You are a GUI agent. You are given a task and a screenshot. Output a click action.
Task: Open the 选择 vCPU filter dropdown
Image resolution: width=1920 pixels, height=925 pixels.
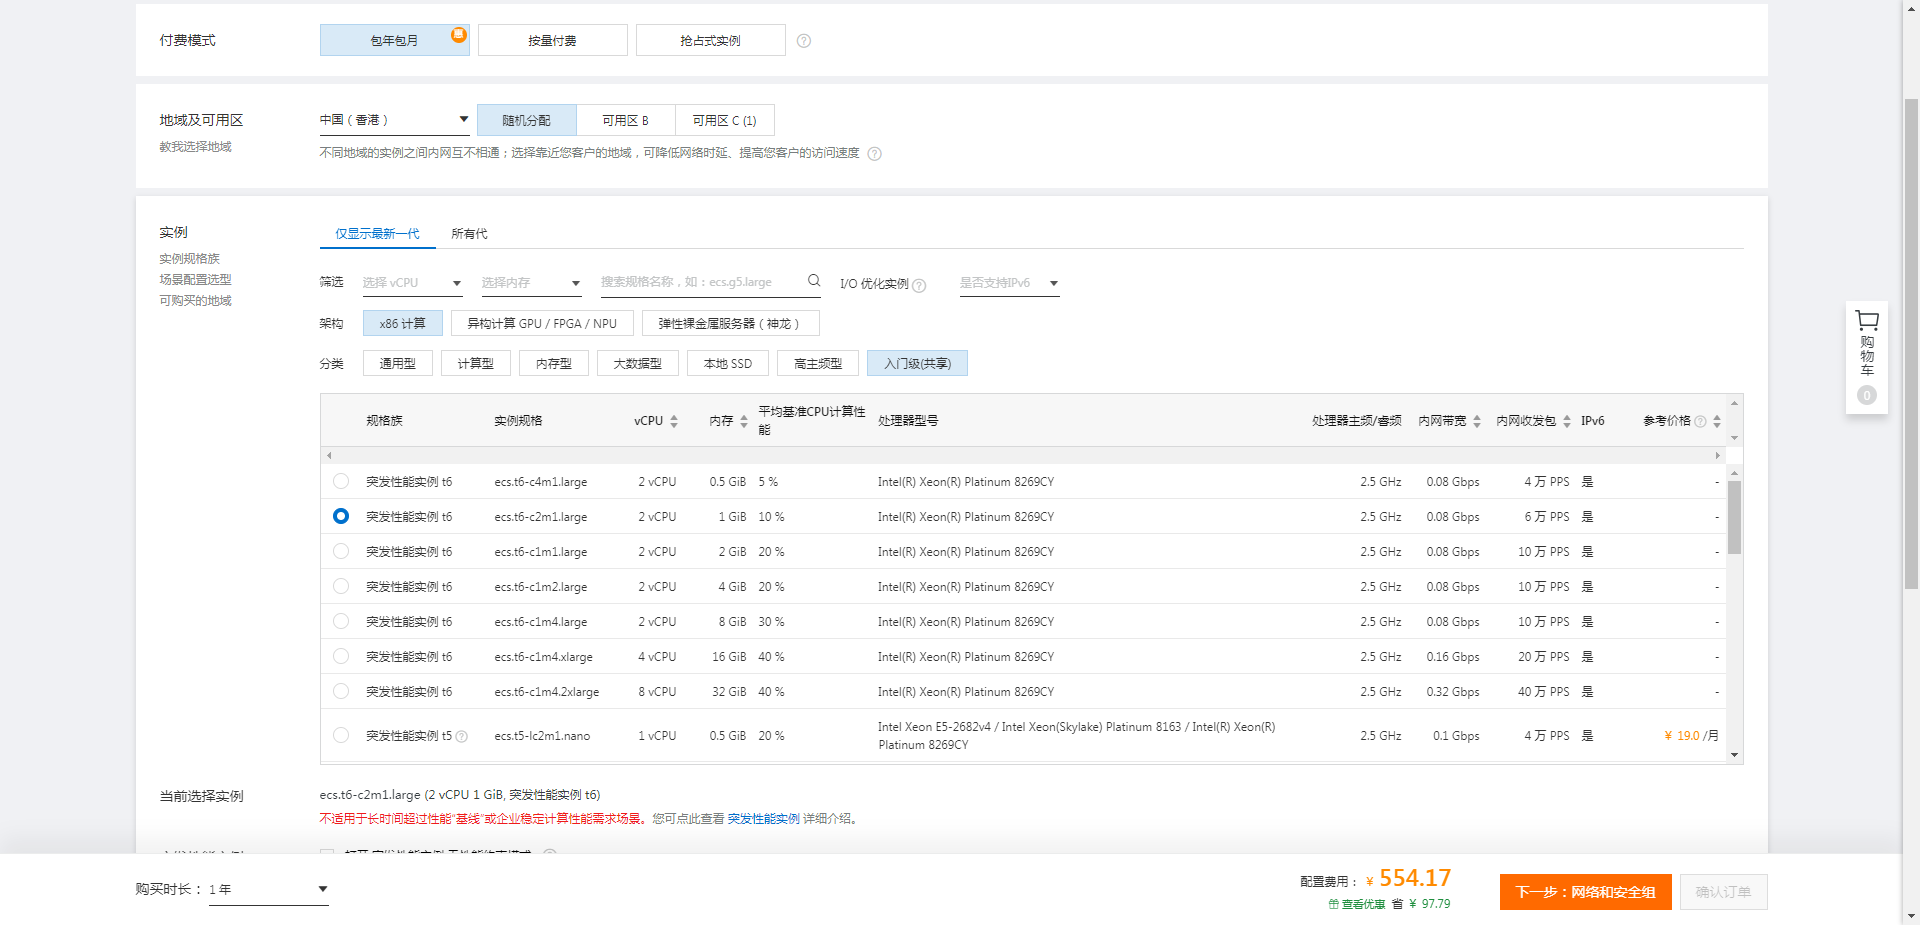pyautogui.click(x=412, y=283)
